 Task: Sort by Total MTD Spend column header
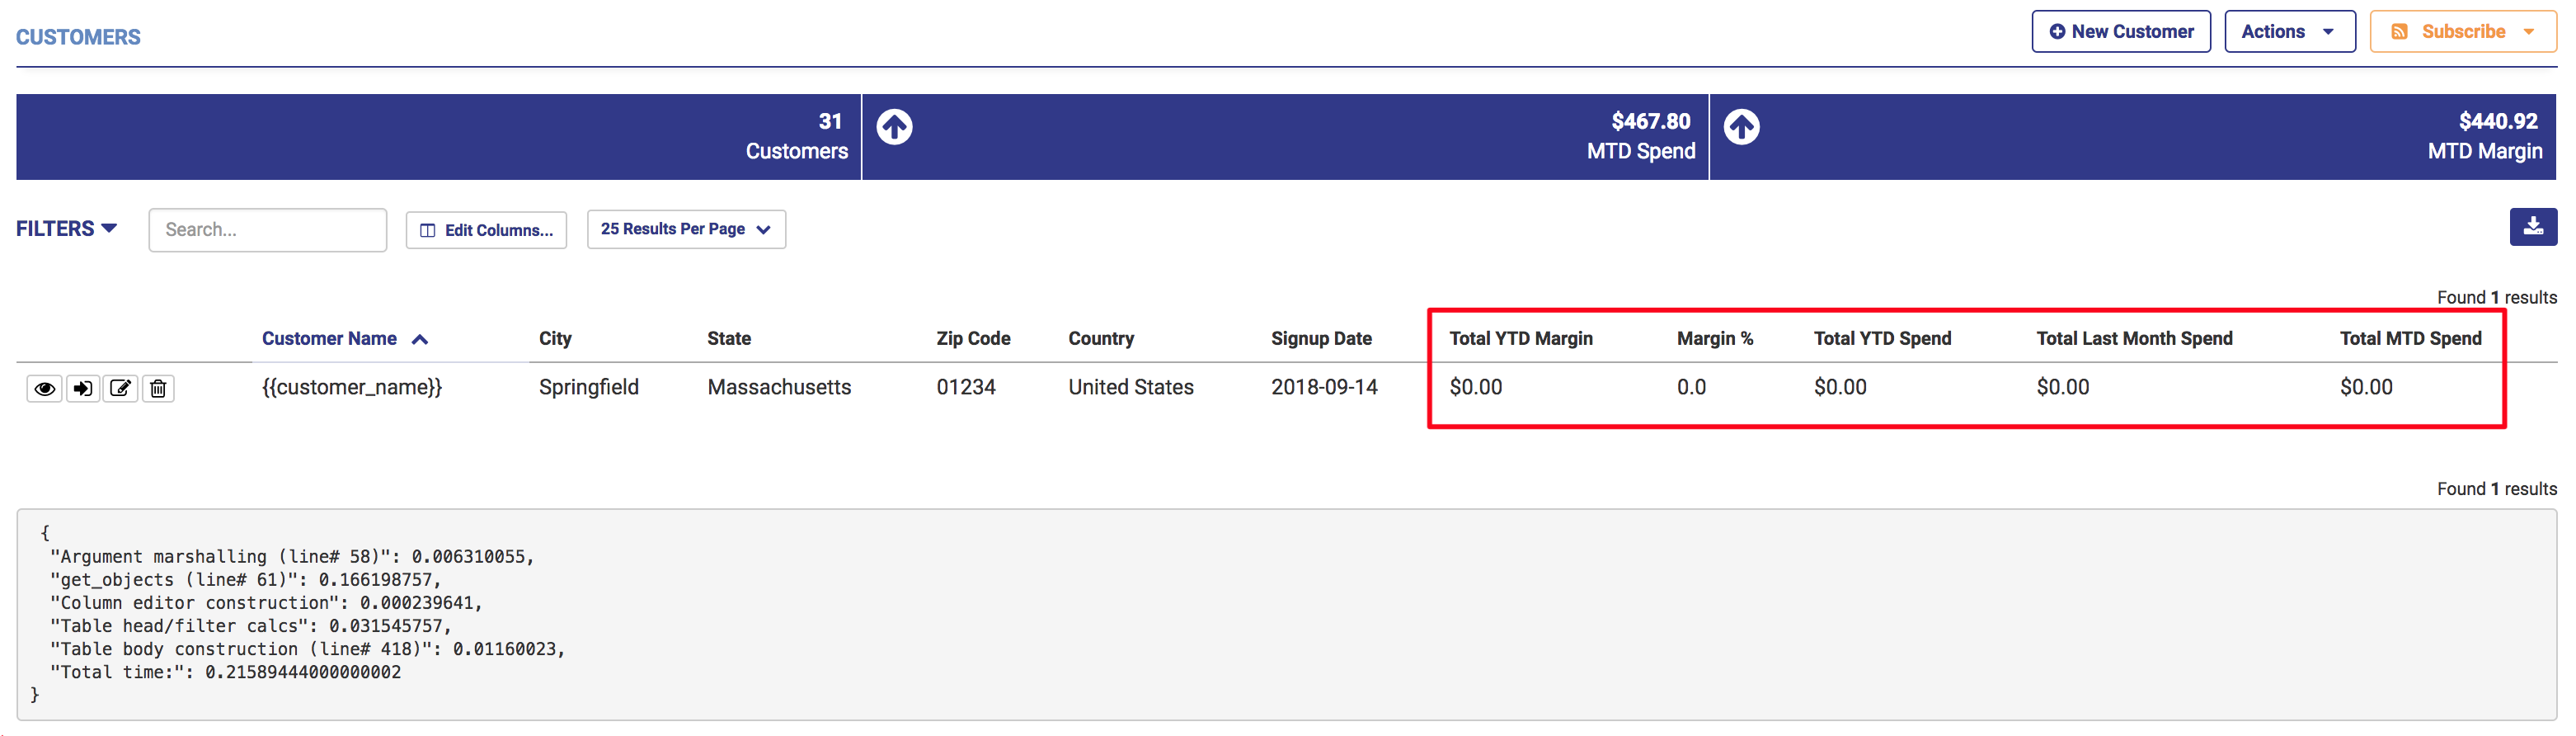click(x=2410, y=339)
